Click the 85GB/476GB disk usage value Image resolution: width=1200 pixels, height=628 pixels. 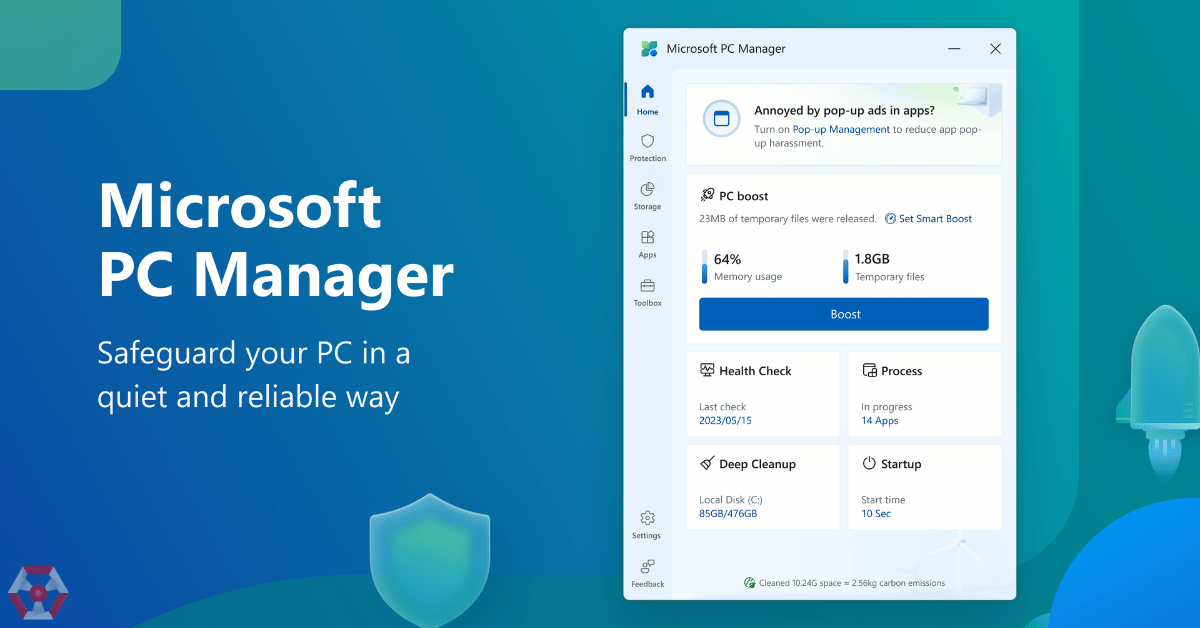tap(728, 514)
